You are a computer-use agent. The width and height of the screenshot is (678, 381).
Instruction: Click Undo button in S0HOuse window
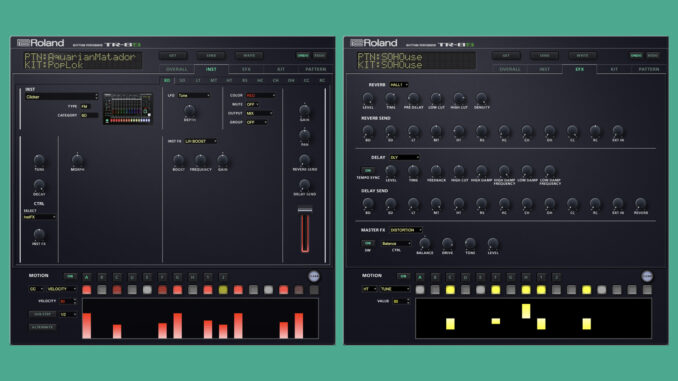pyautogui.click(x=636, y=56)
